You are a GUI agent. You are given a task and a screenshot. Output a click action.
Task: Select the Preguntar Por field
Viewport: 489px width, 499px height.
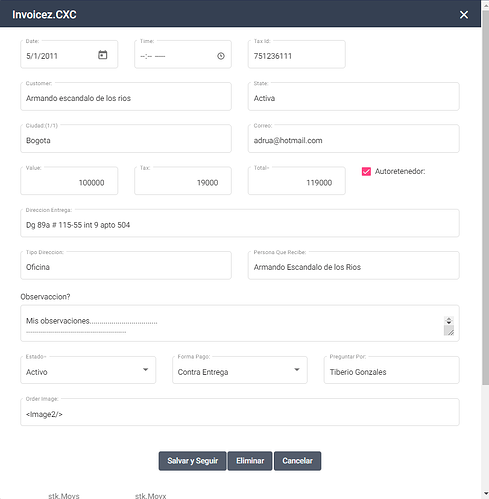point(391,370)
